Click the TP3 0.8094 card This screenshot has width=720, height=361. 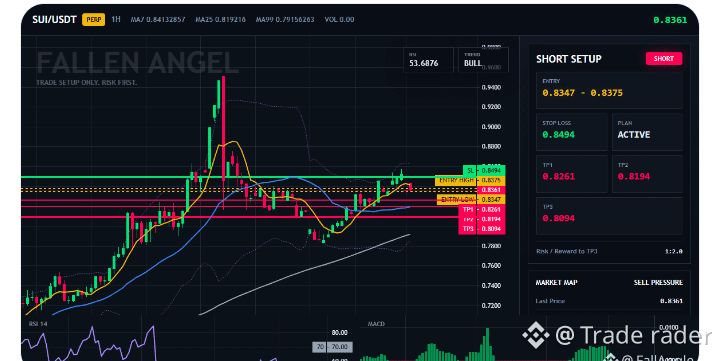[609, 216]
